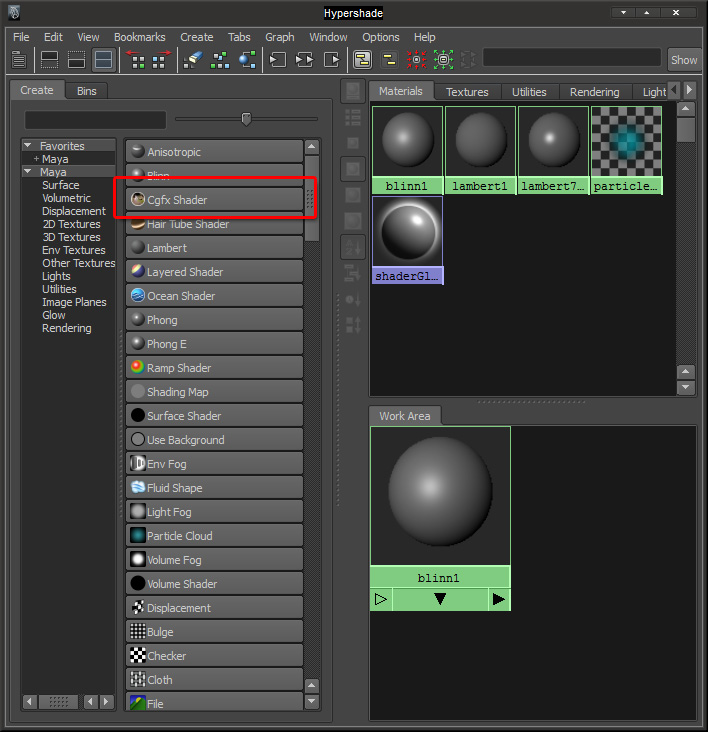708x732 pixels.
Task: Switch to the Utilities tab
Action: point(529,92)
